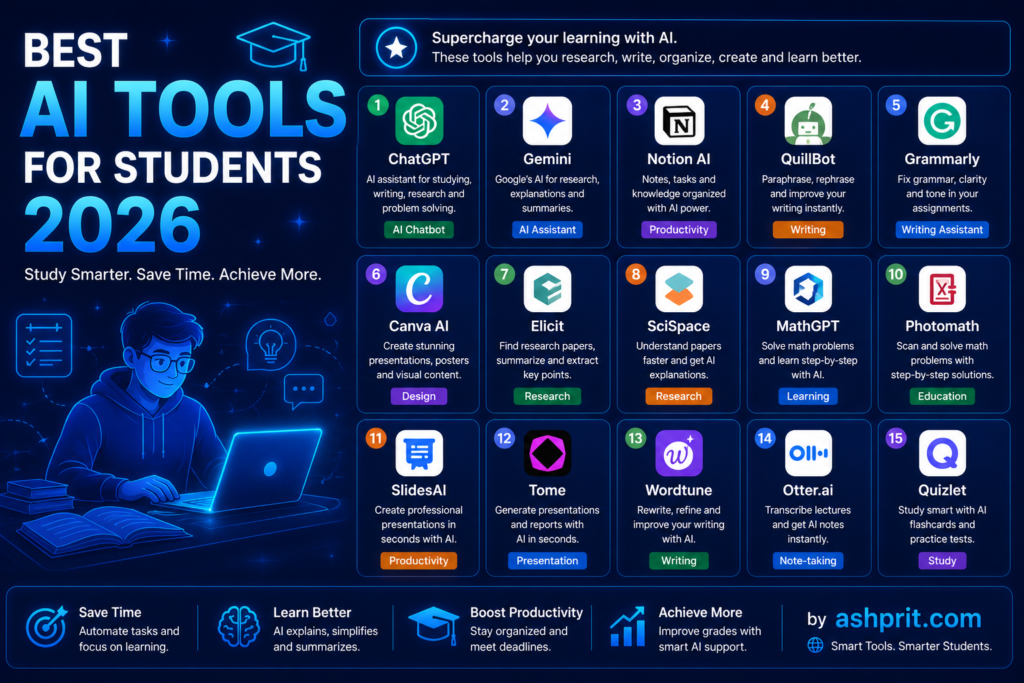
Task: Click the Learning tag under MathGPT
Action: click(808, 396)
